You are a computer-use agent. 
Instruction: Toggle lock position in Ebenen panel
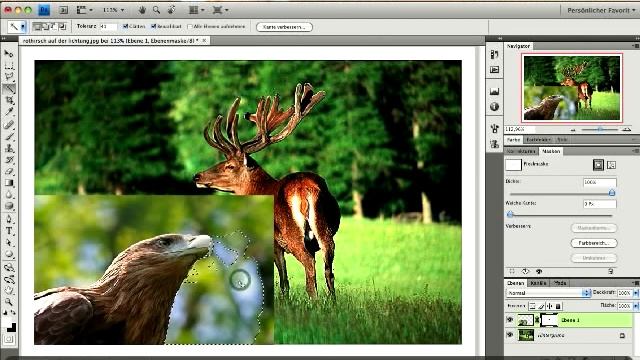(549, 306)
